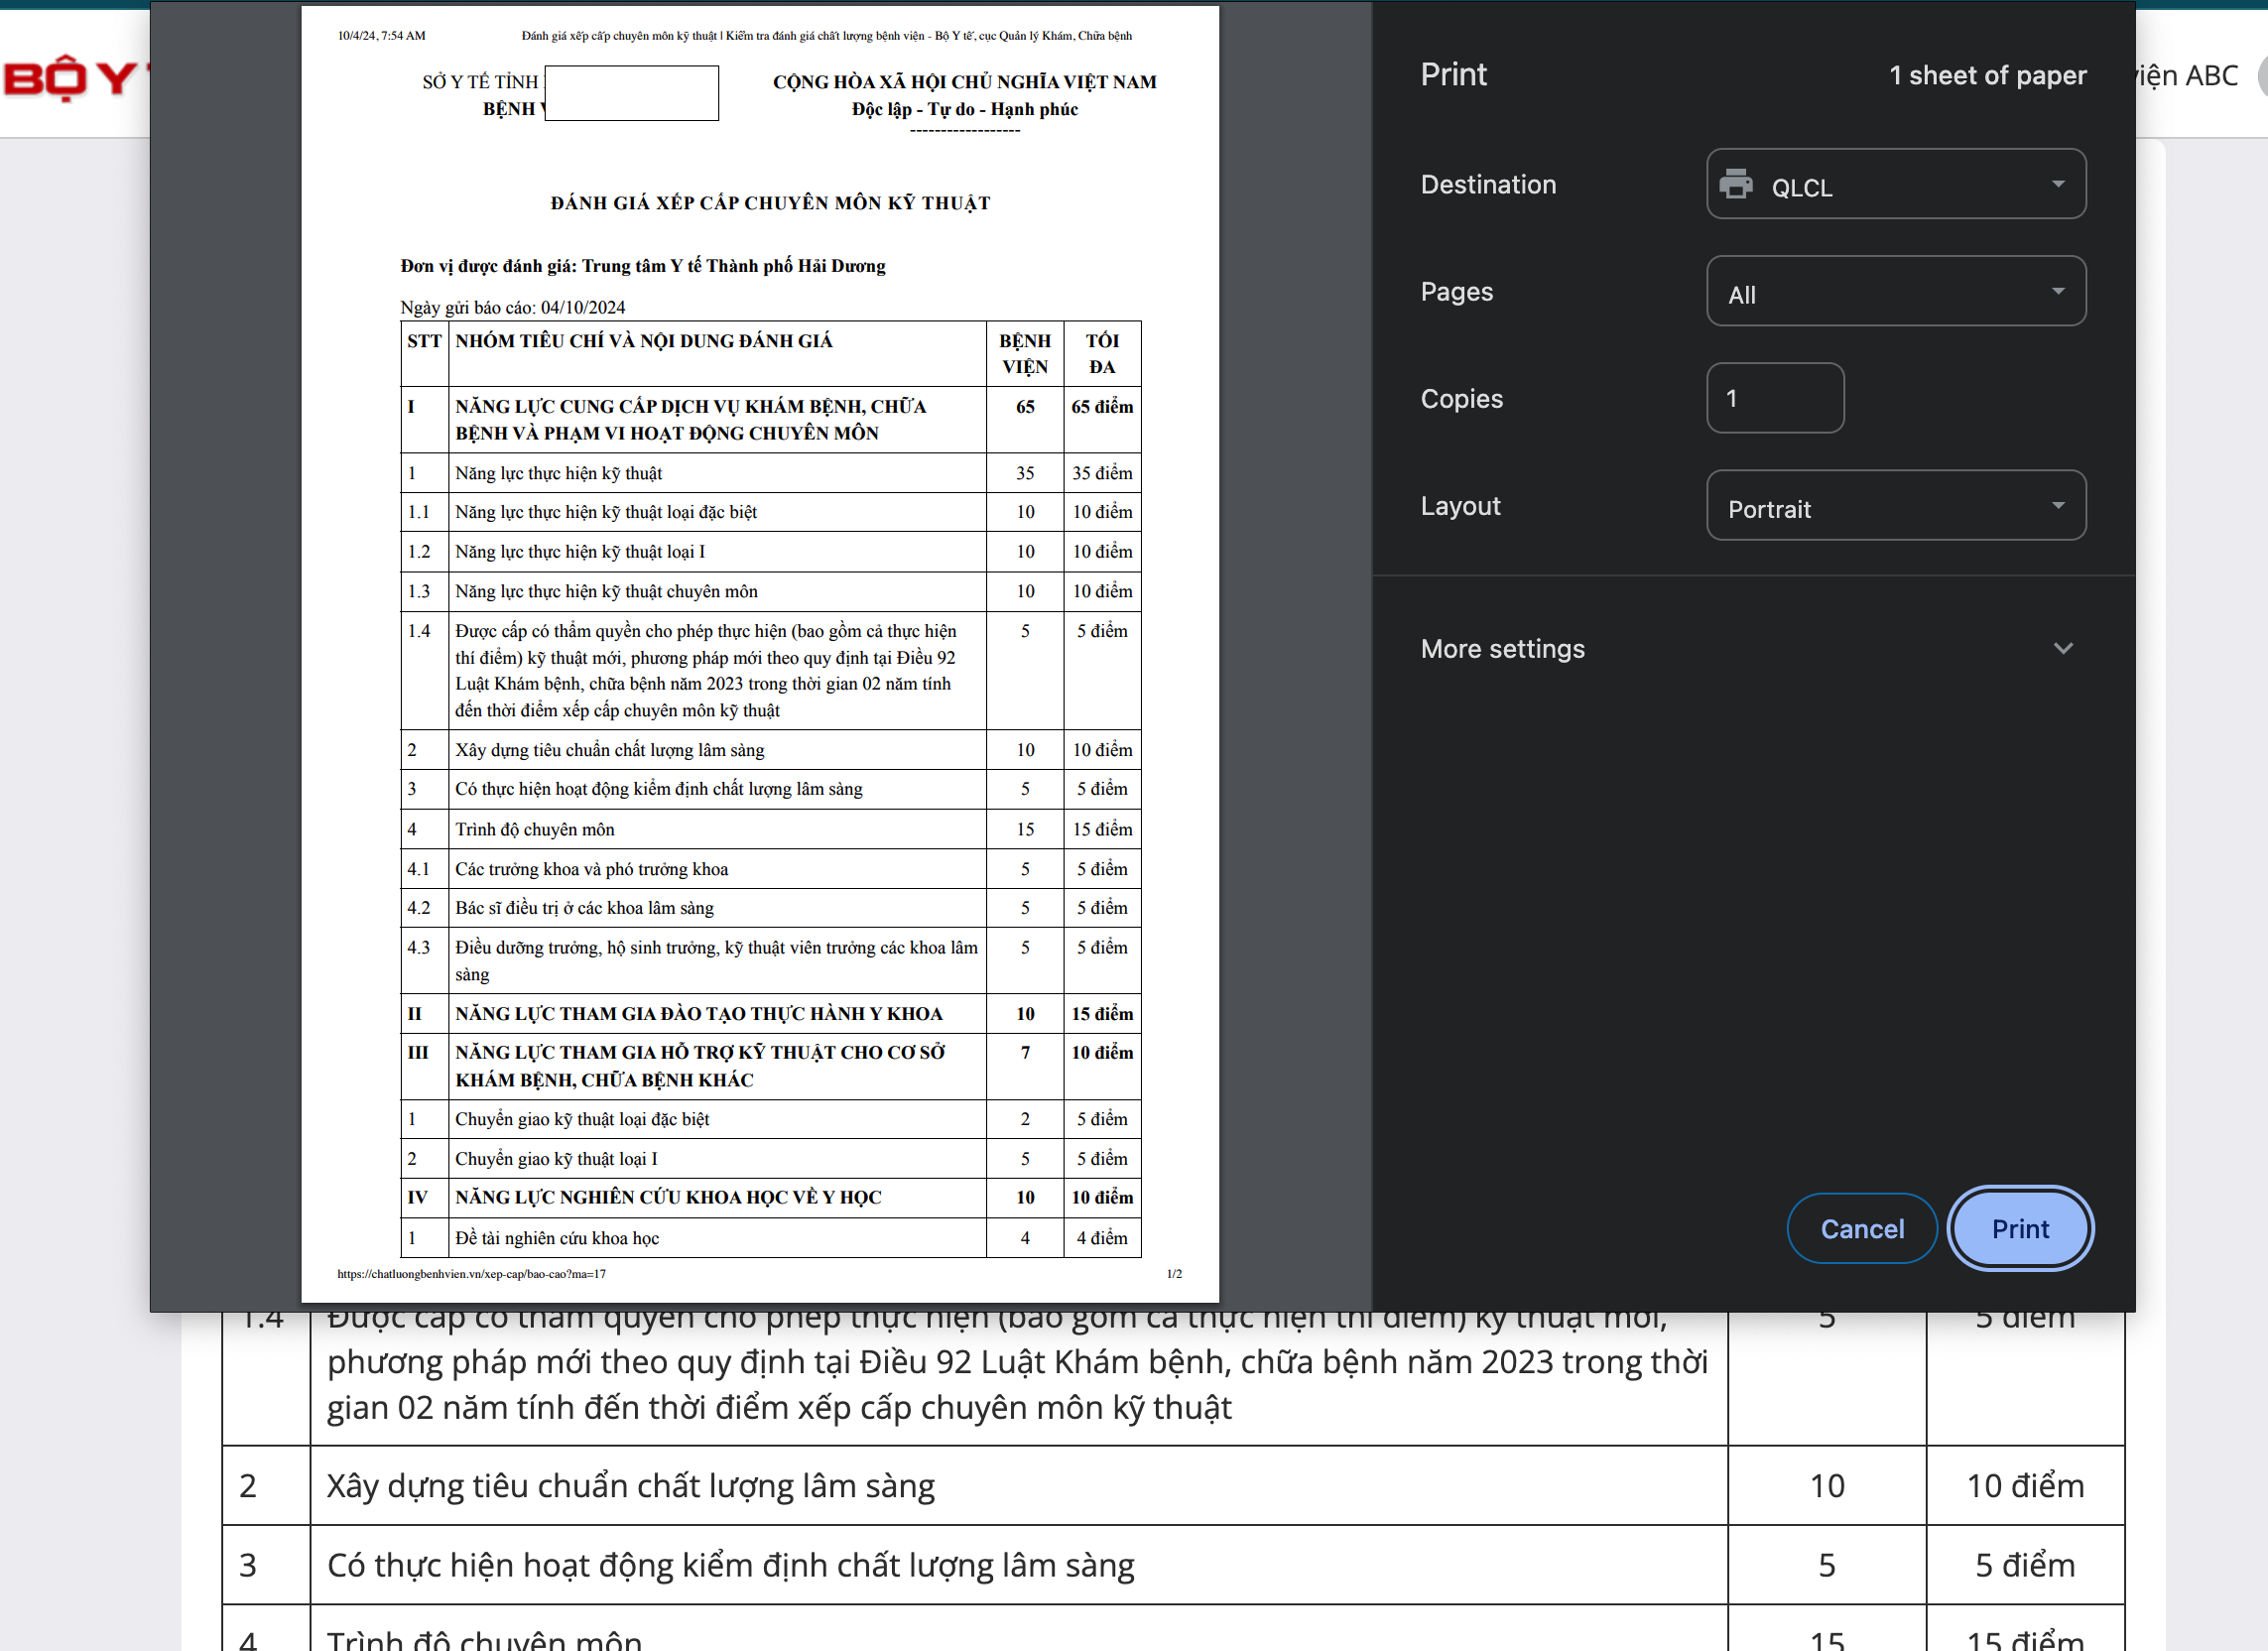The image size is (2268, 1651).
Task: Click the printer icon in Destination field
Action: [x=1735, y=184]
